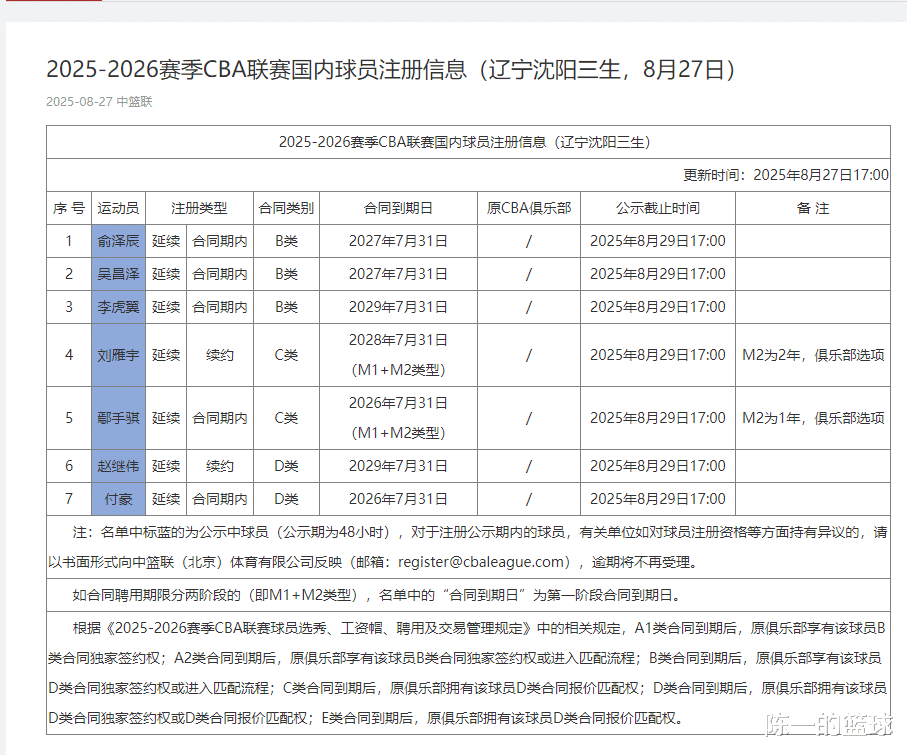
Task: Click 刘雁宇's contract category C类
Action: 286,355
